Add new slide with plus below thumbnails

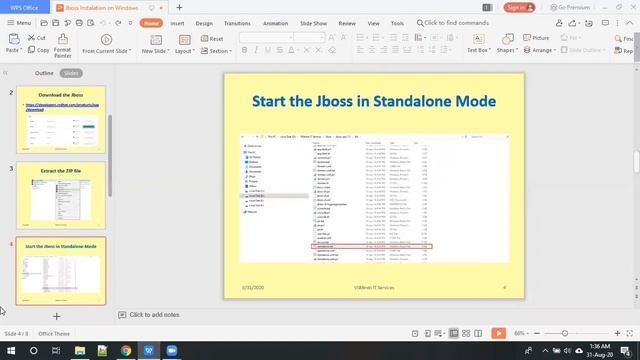[x=56, y=316]
